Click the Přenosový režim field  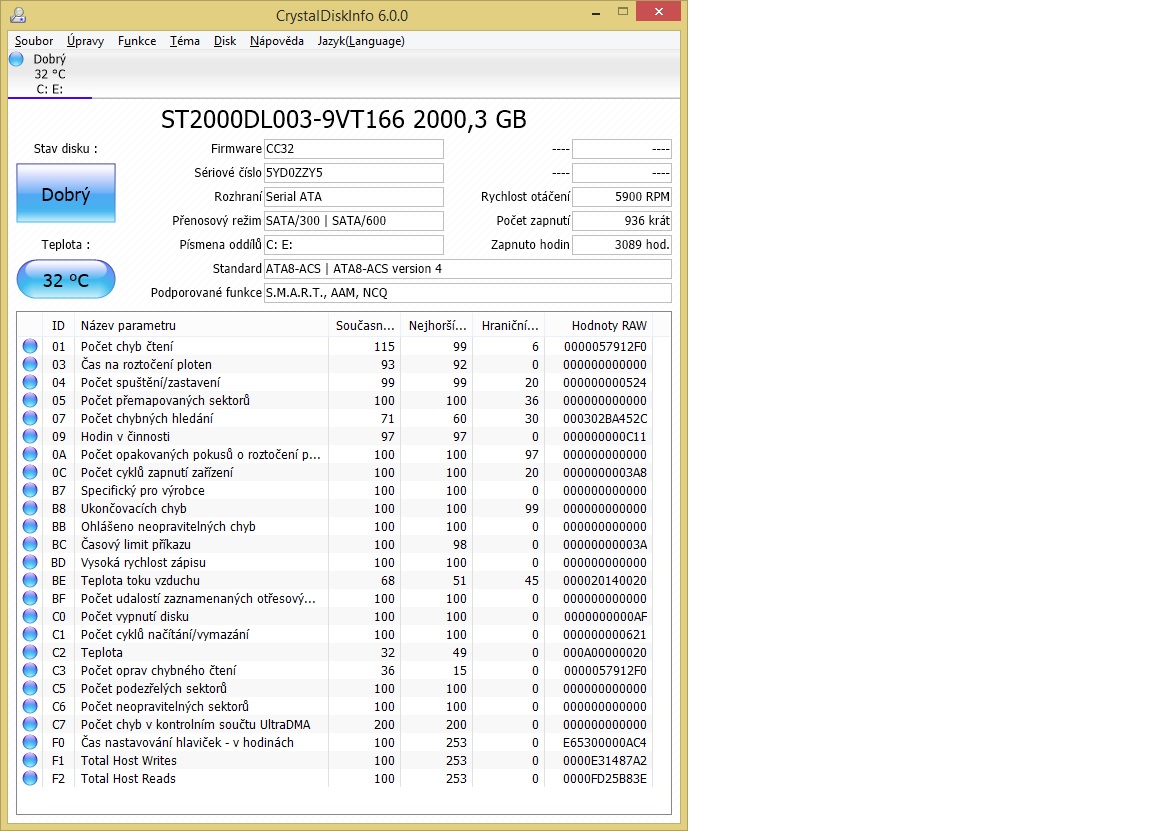[x=353, y=220]
